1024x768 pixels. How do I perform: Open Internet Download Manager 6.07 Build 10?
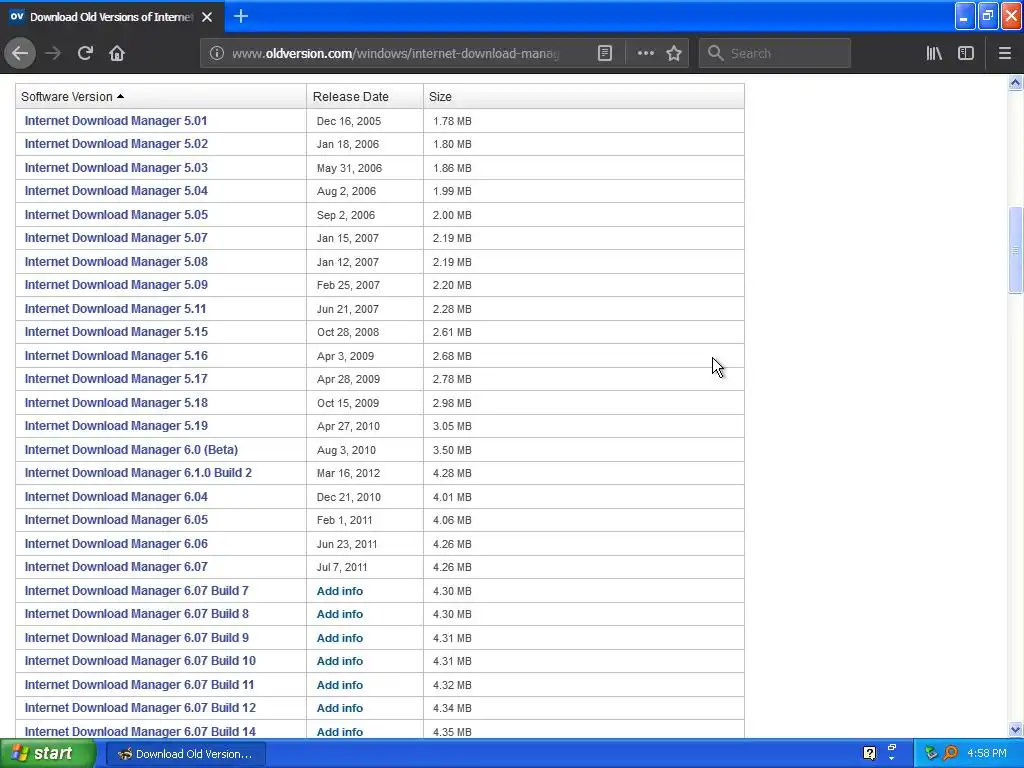(140, 661)
